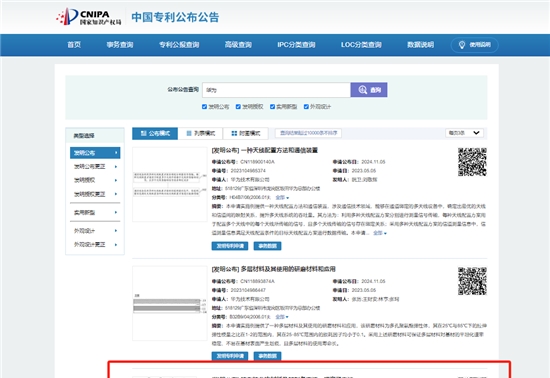Select 发明公布 type in sidebar
Screen dimensions: 550x378
point(95,153)
